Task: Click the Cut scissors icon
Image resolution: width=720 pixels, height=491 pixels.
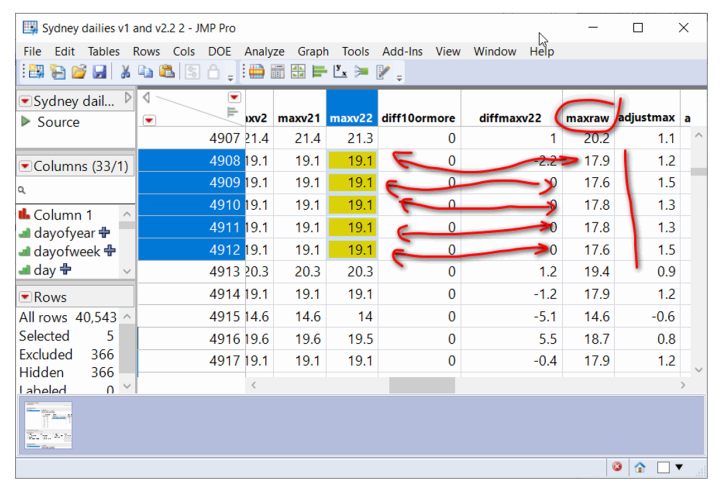Action: 126,72
